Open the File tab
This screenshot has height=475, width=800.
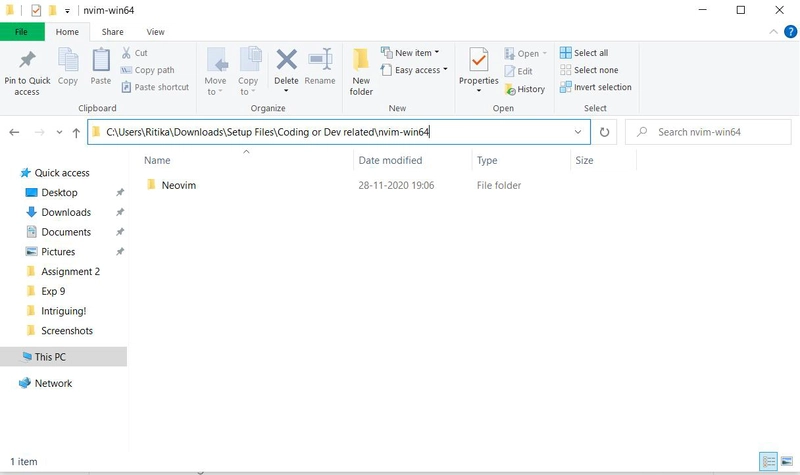(21, 32)
